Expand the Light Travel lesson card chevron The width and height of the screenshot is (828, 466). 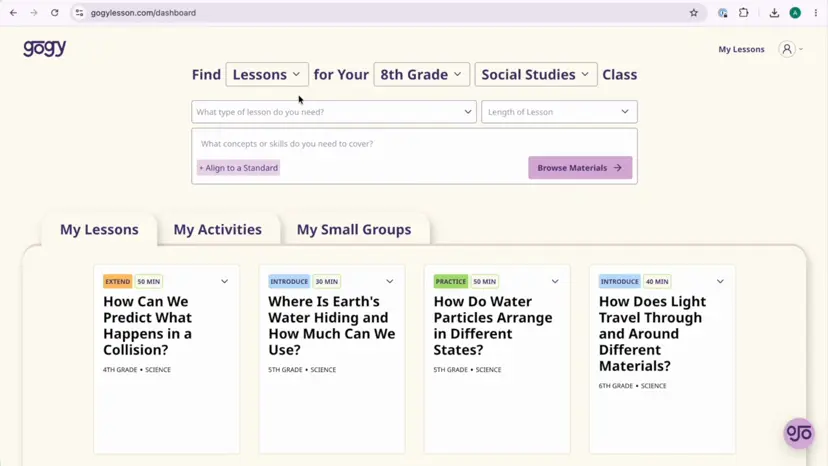pyautogui.click(x=720, y=282)
